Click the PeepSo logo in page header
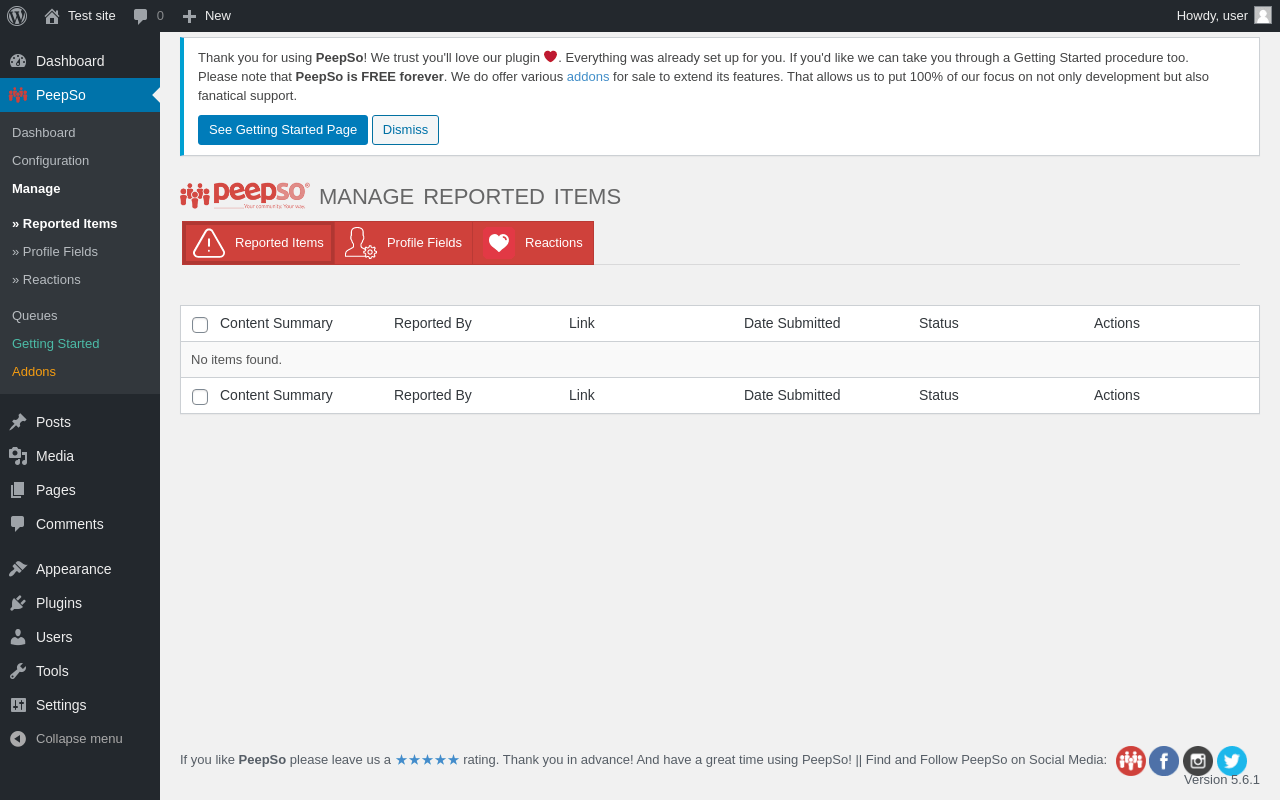The image size is (1280, 800). [245, 196]
